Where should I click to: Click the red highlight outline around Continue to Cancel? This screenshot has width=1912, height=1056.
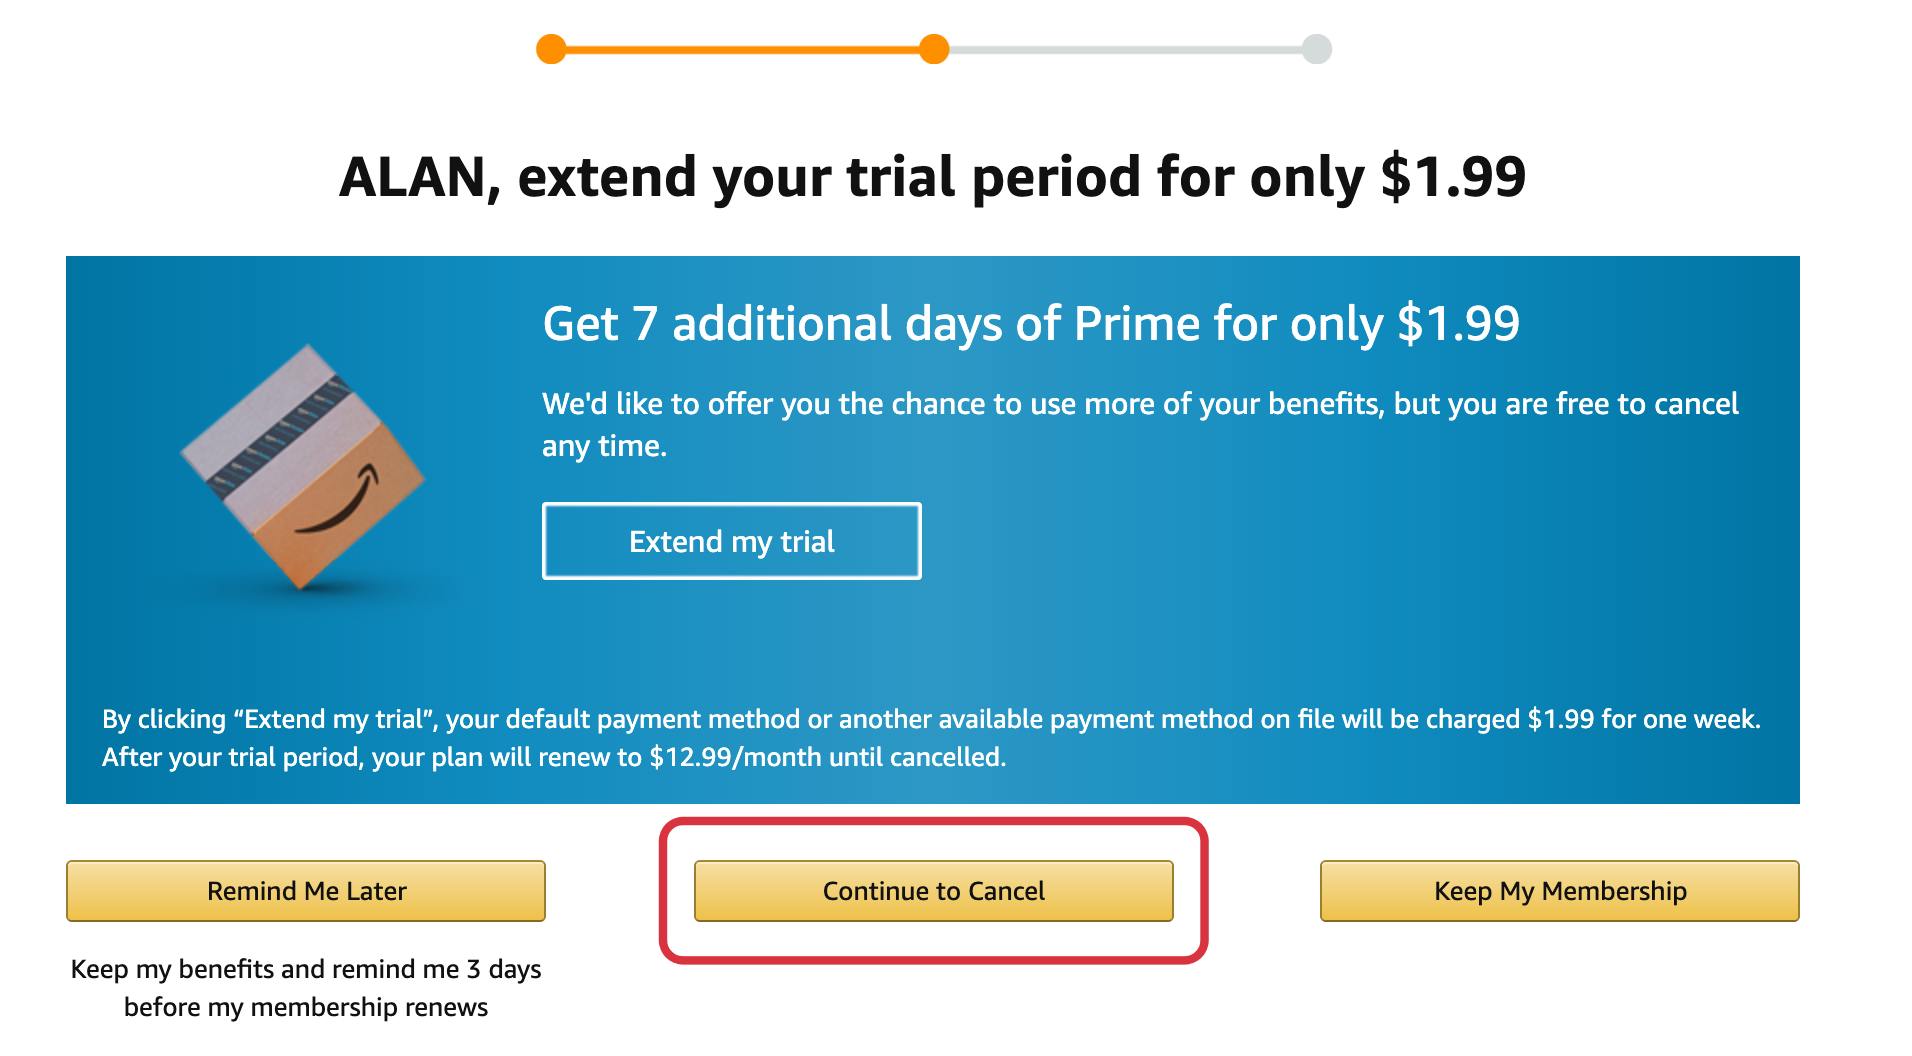pyautogui.click(x=934, y=822)
